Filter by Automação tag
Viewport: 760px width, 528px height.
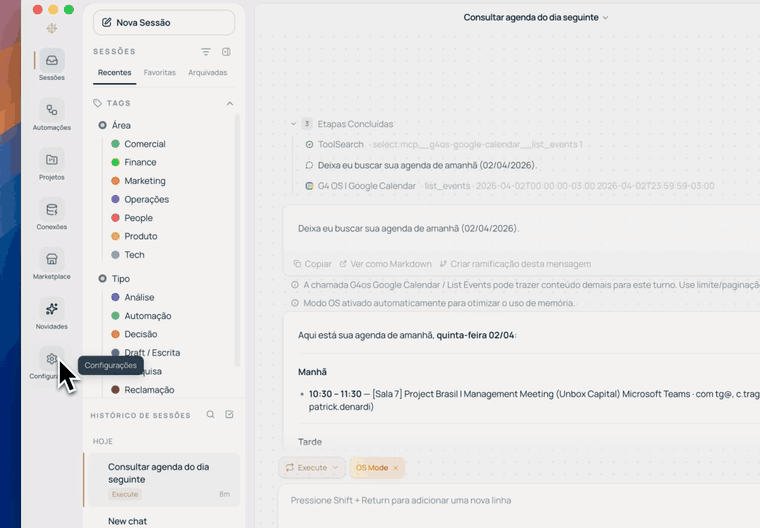pyautogui.click(x=142, y=316)
